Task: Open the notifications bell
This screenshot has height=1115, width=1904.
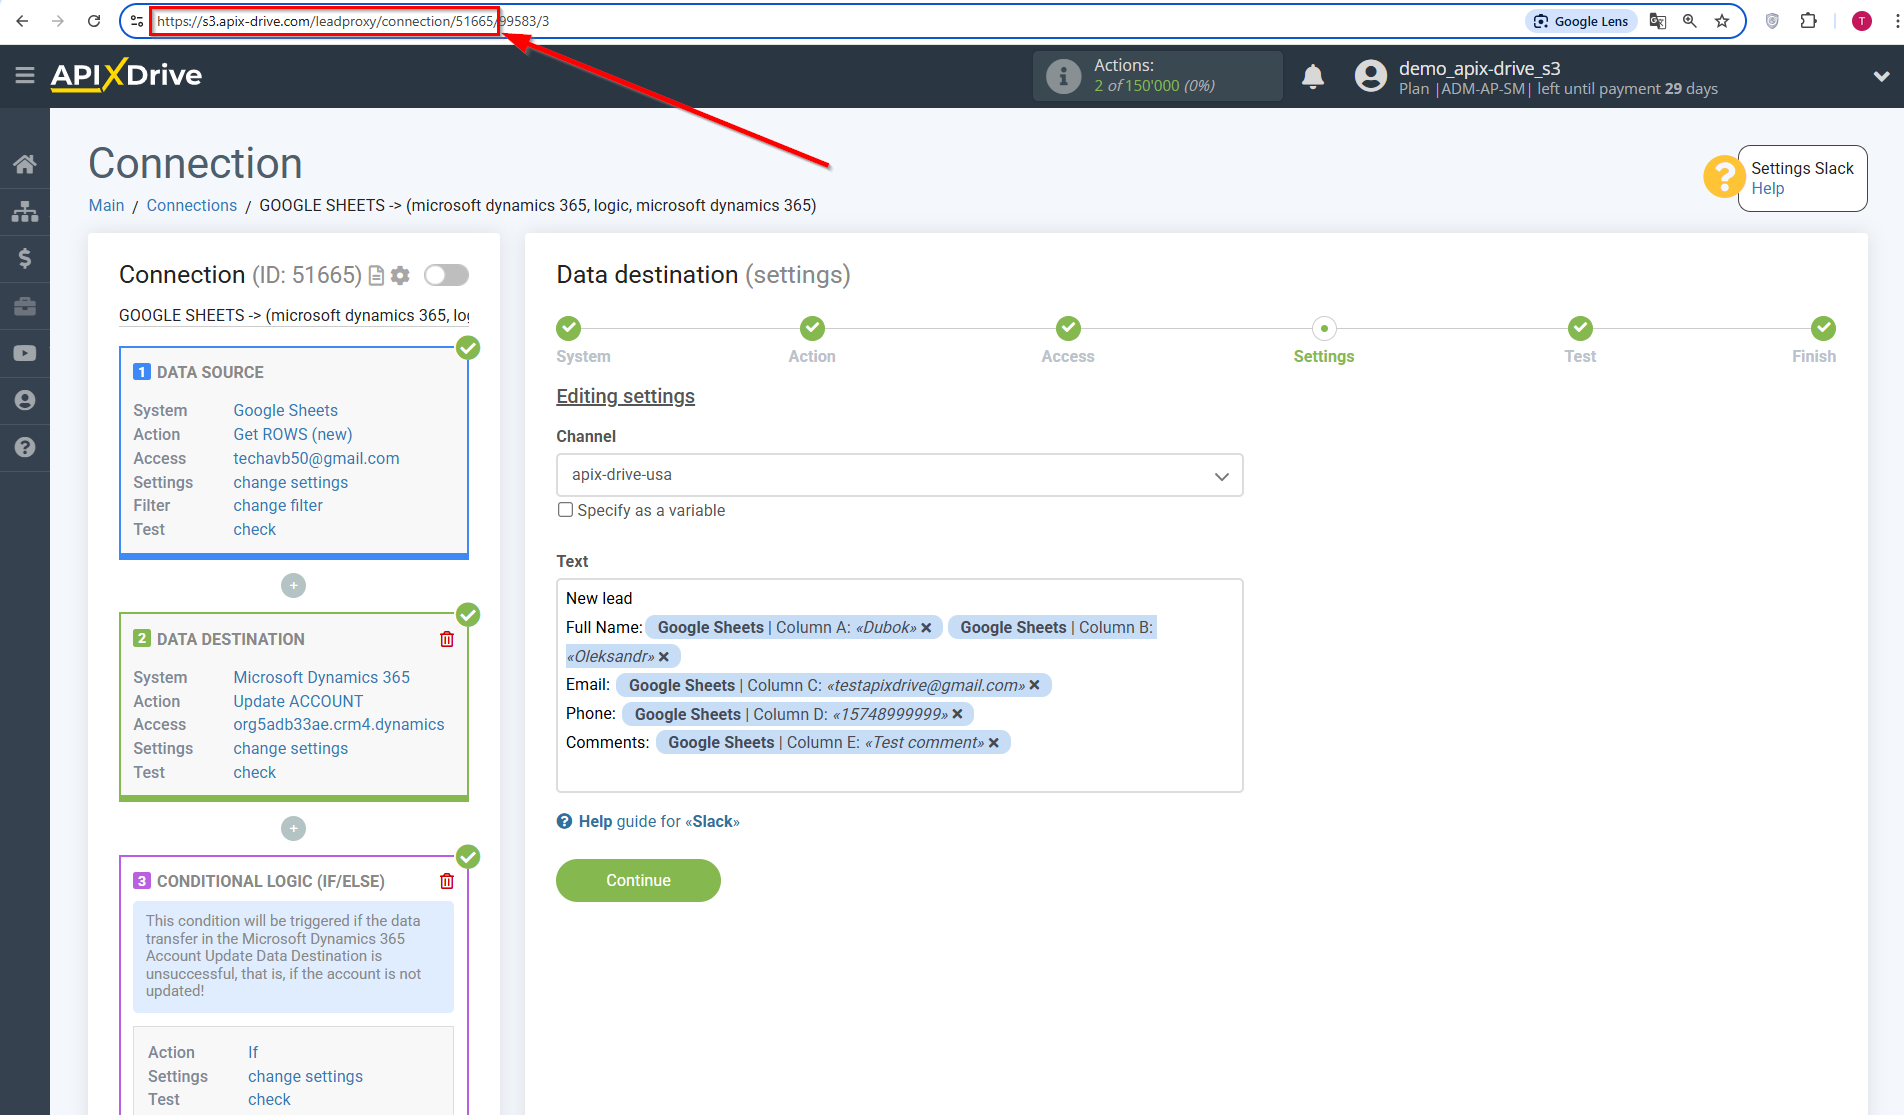Action: (x=1313, y=76)
